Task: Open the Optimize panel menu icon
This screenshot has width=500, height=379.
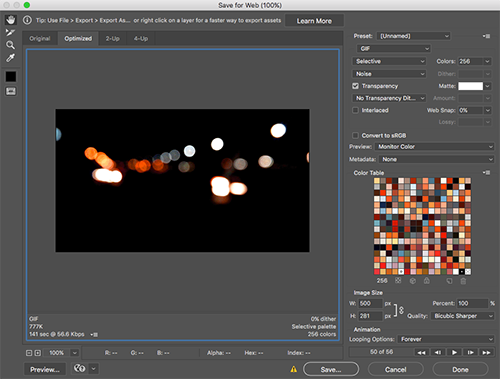Action: tap(487, 36)
